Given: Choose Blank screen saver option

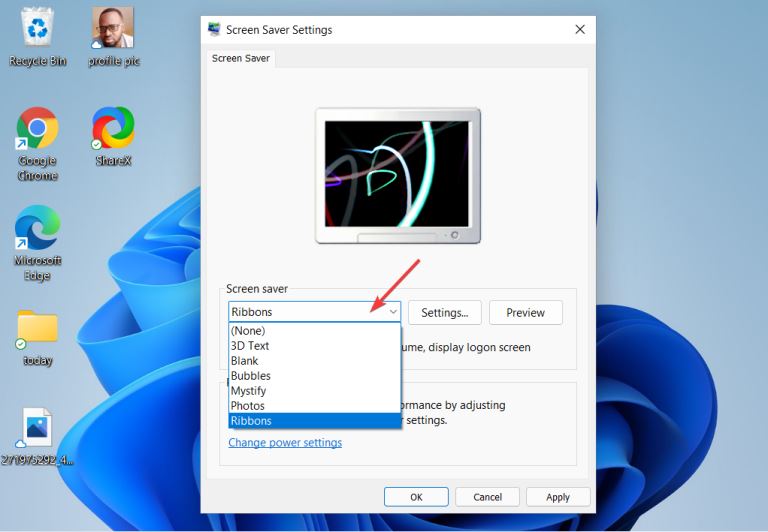Looking at the screenshot, I should click(314, 361).
